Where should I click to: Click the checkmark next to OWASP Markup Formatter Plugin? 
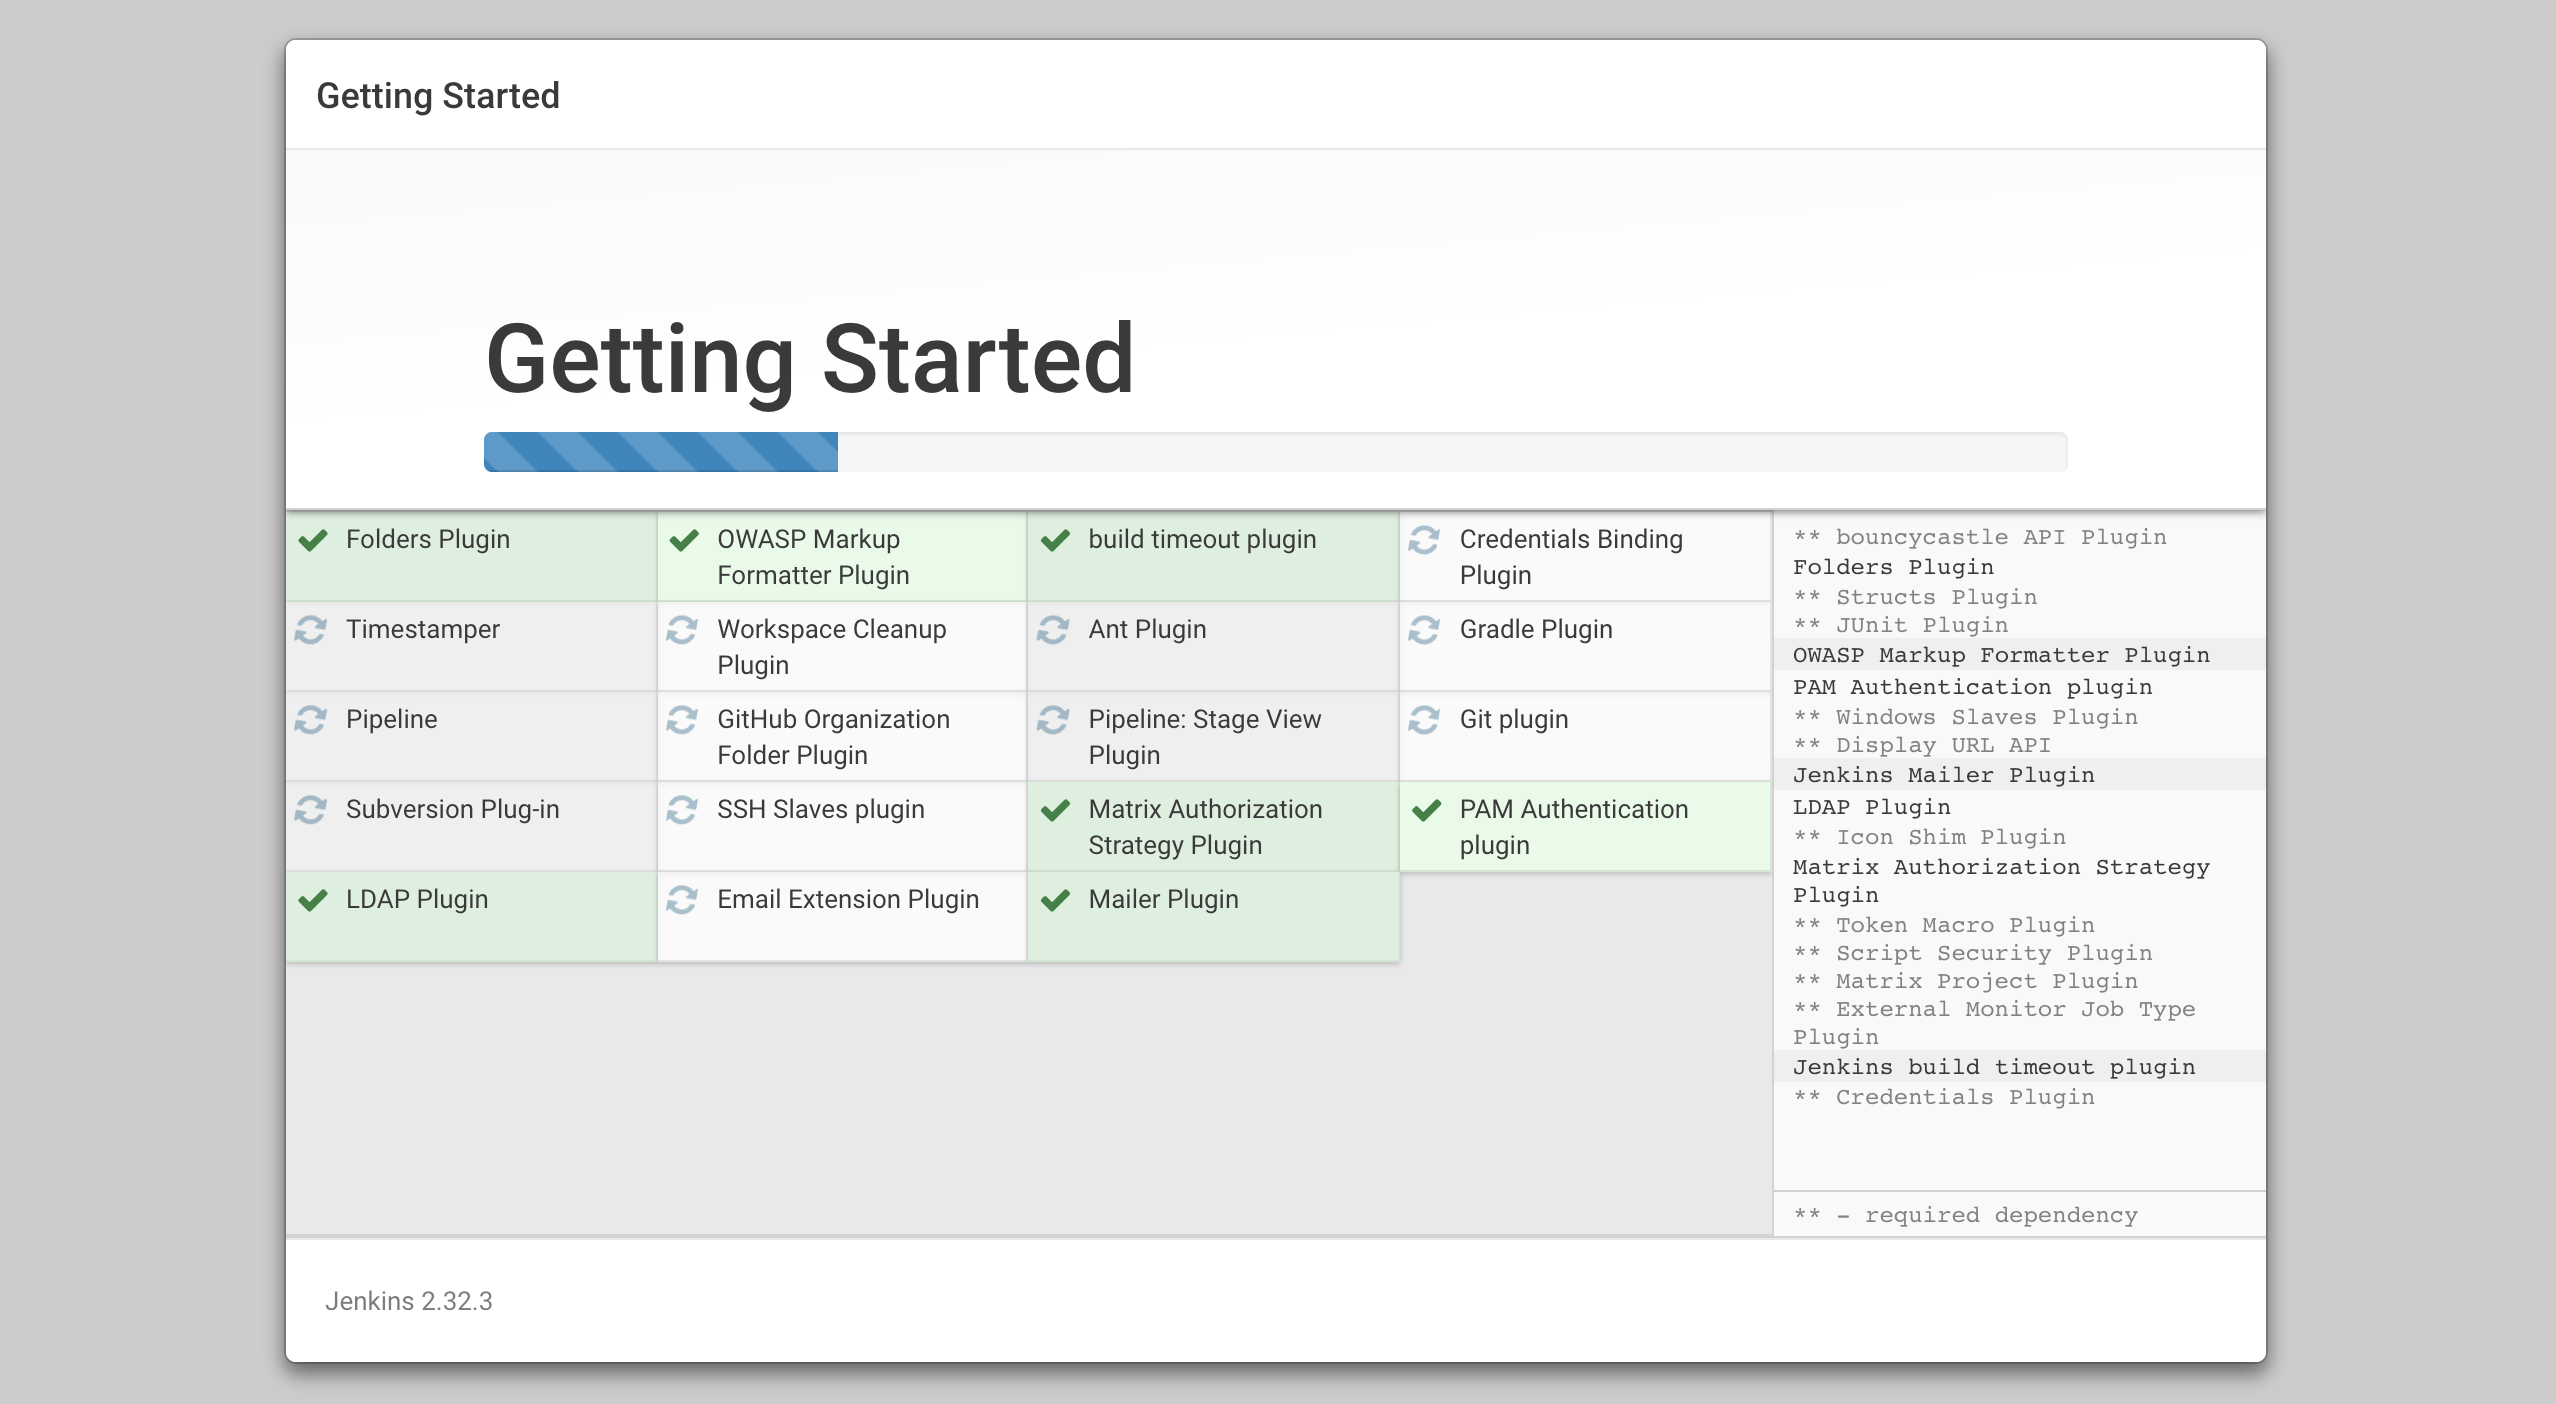coord(684,541)
